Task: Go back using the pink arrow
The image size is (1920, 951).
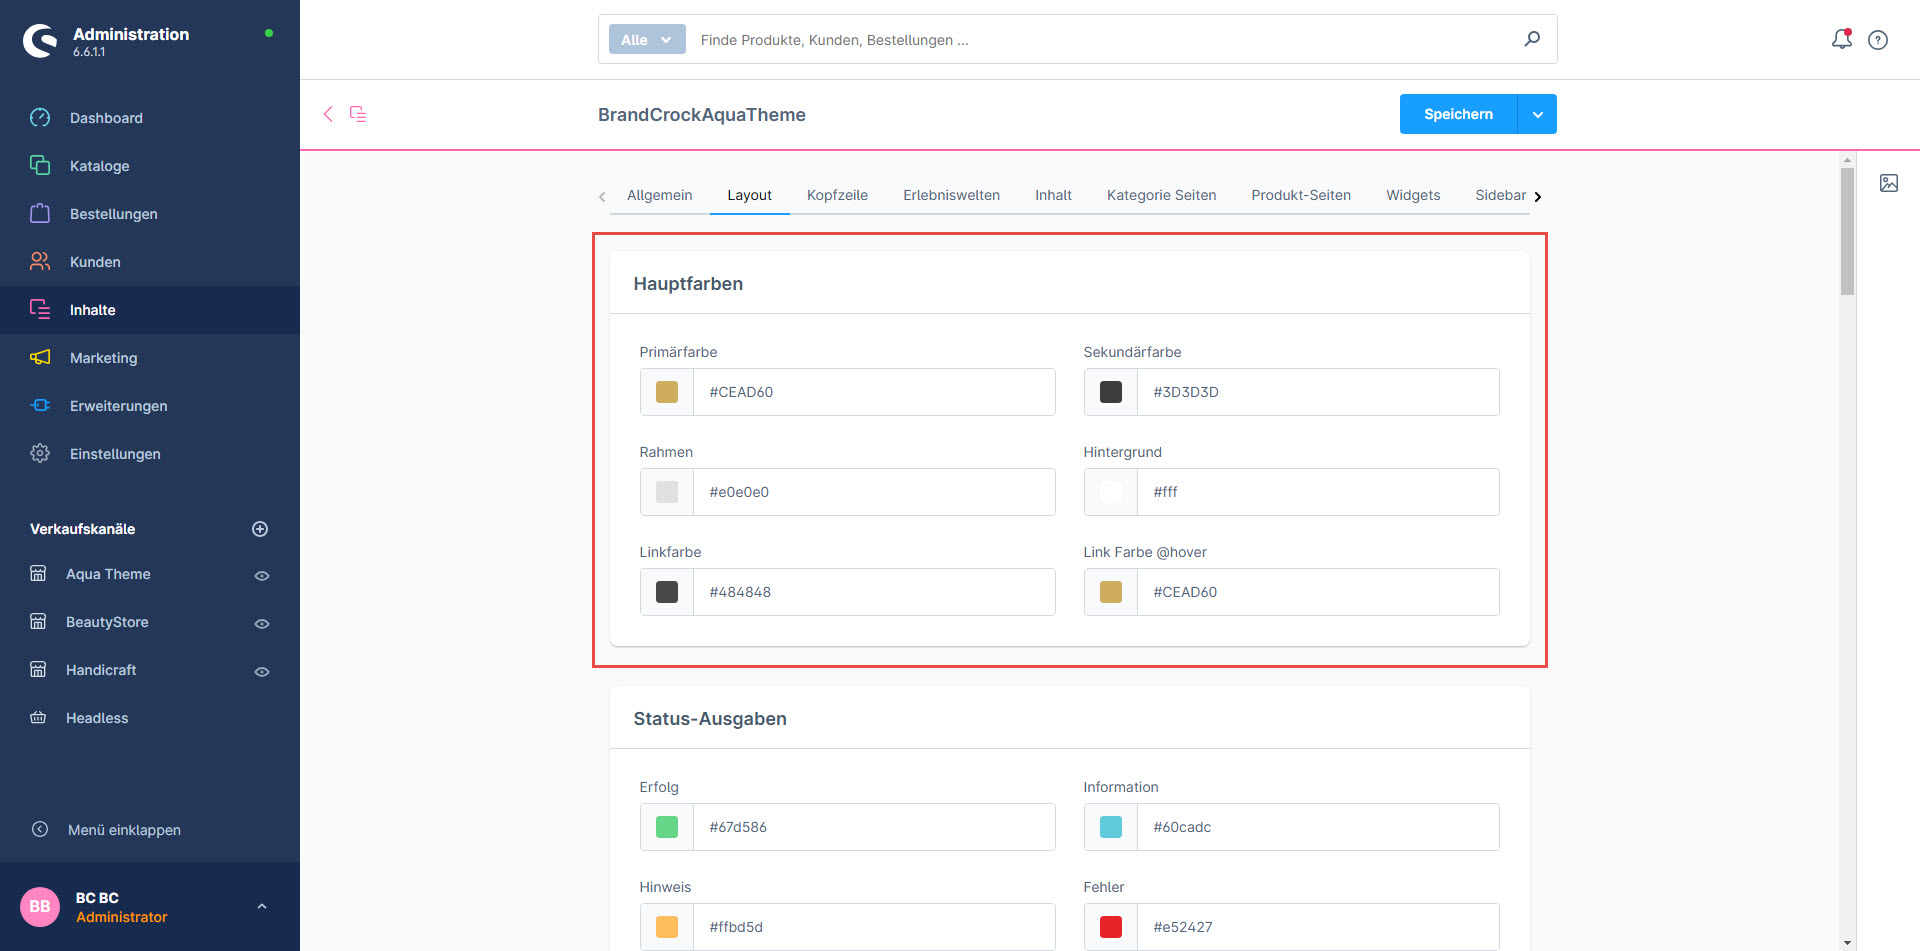Action: pos(328,114)
